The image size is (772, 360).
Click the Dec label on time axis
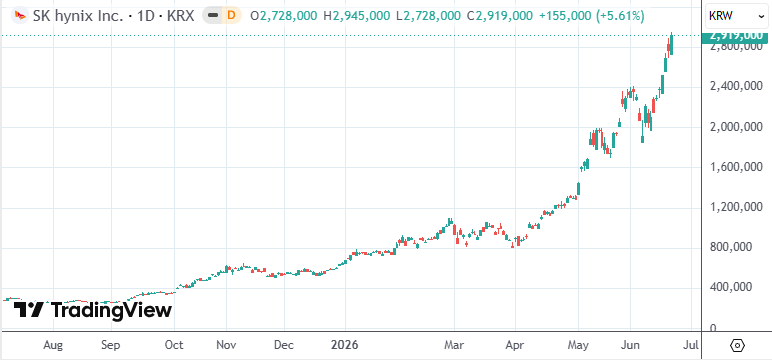point(284,345)
